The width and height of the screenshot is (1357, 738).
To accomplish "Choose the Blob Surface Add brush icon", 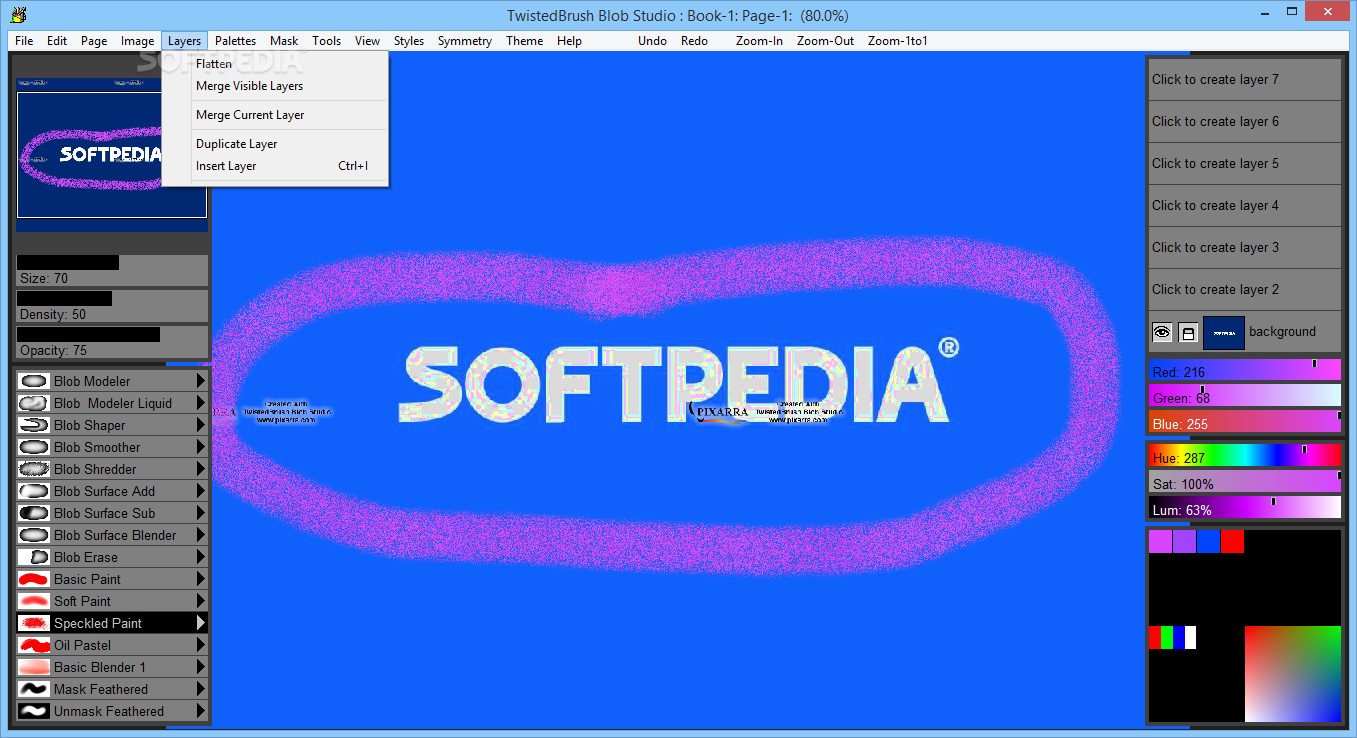I will pyautogui.click(x=34, y=491).
